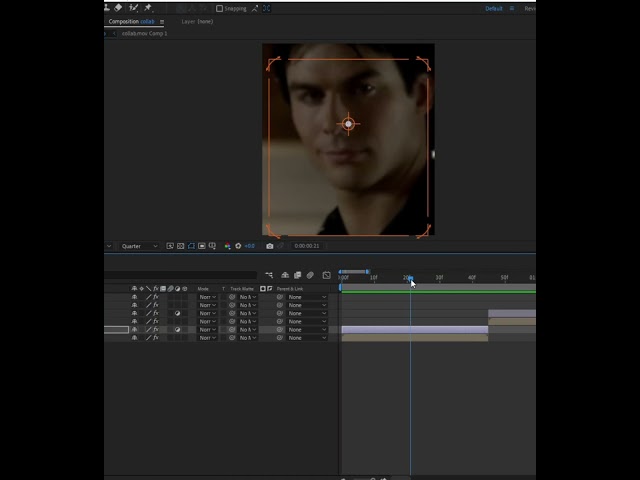Toggle the transparency grid
This screenshot has width=640, height=480.
(x=180, y=246)
